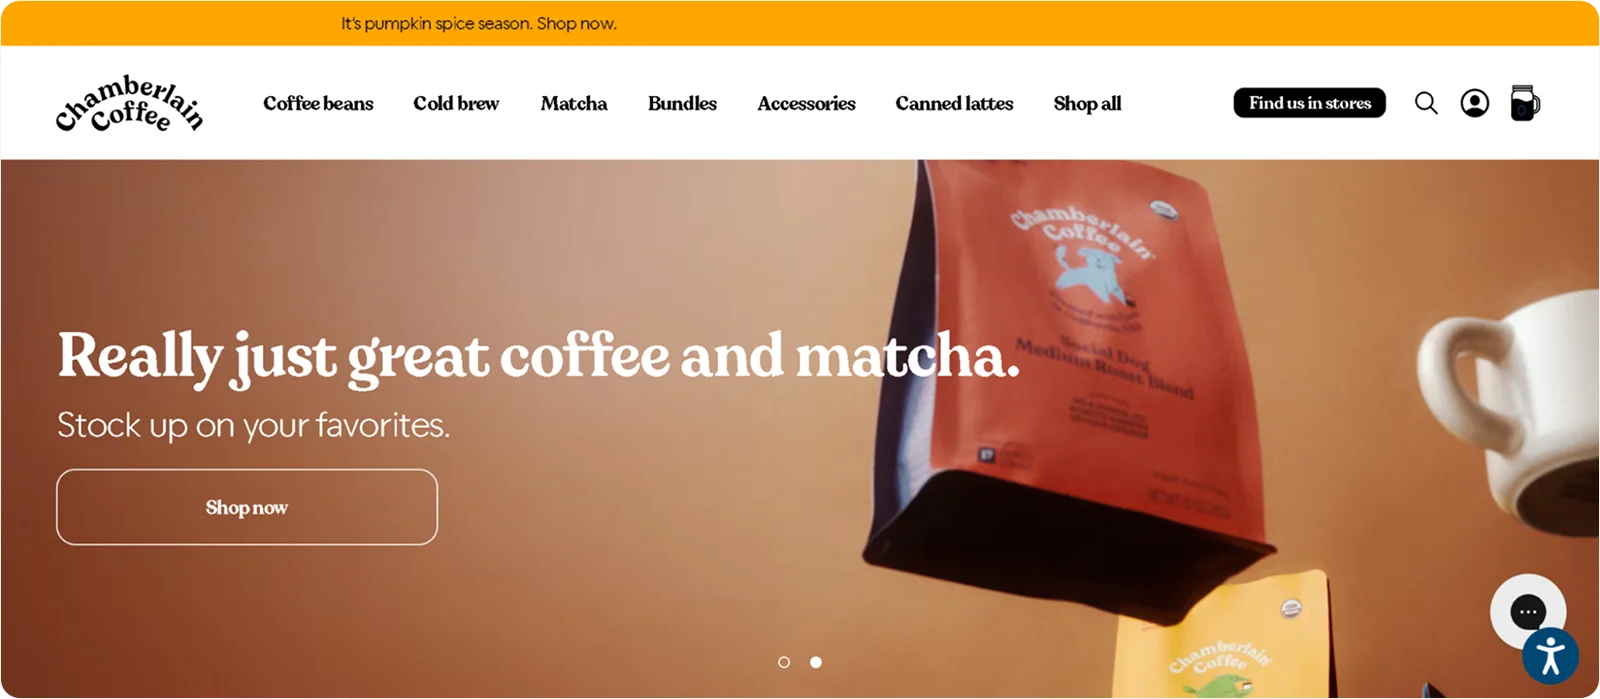
Task: Open the Accessories menu item
Action: [806, 103]
